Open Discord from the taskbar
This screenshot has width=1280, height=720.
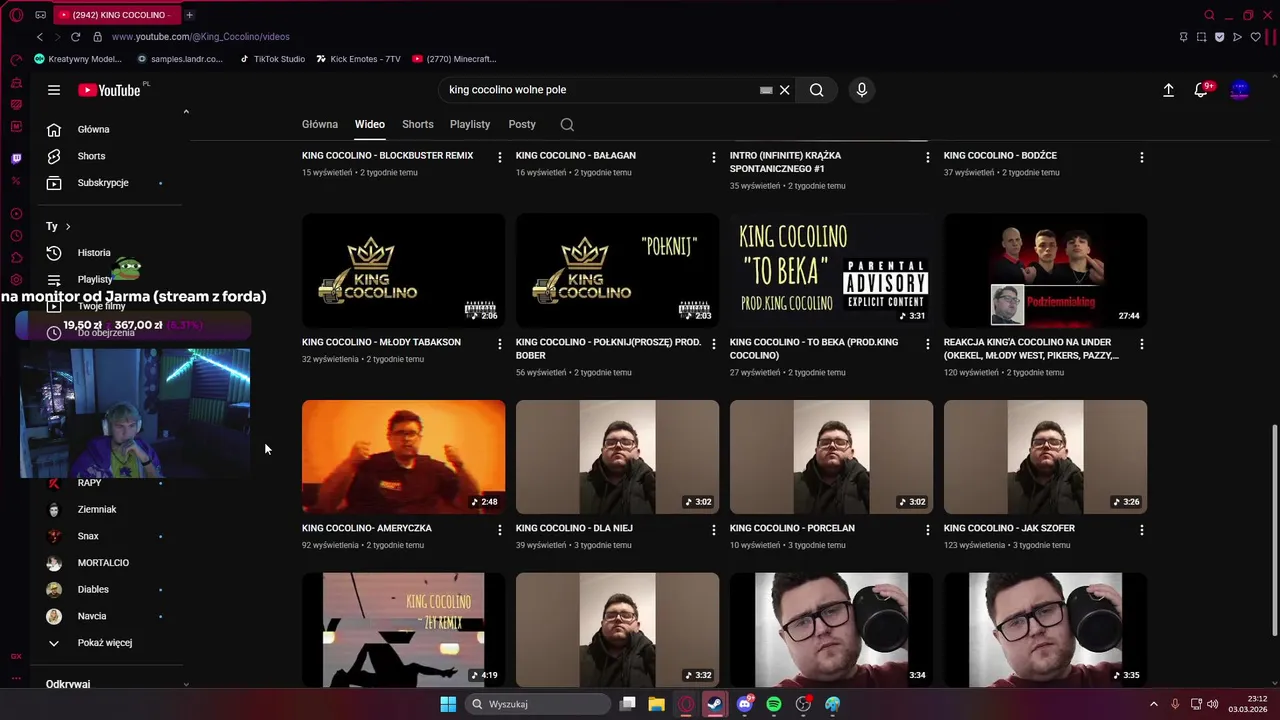pyautogui.click(x=744, y=704)
